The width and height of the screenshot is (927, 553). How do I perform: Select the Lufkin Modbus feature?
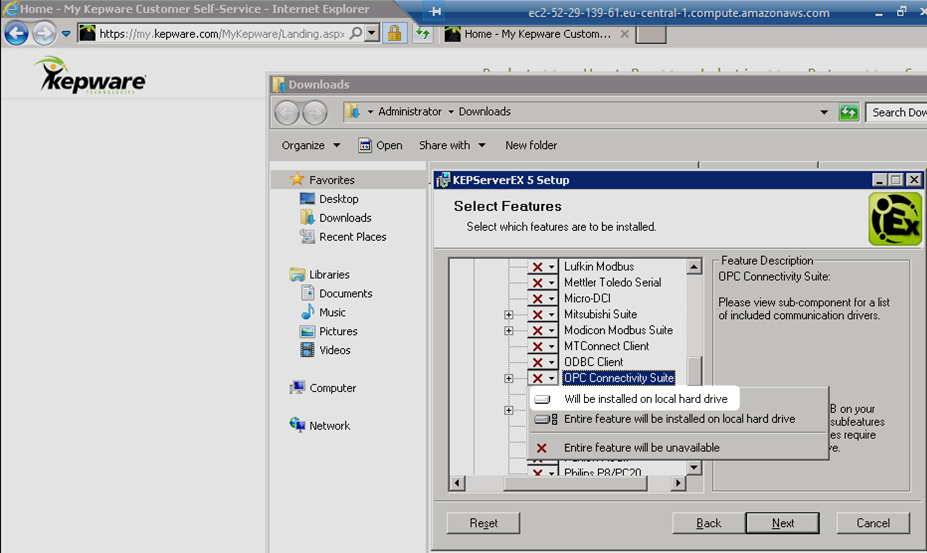click(599, 267)
